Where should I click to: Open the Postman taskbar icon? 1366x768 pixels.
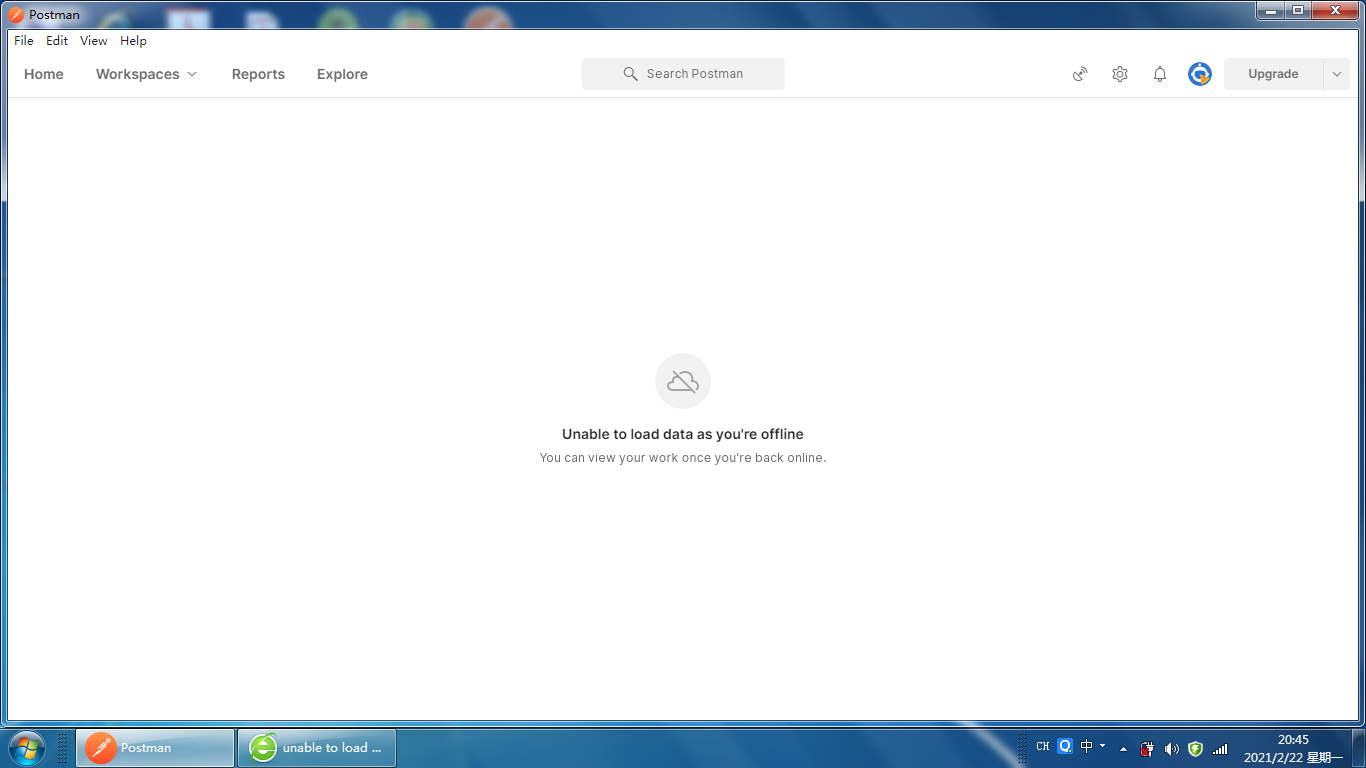(154, 747)
